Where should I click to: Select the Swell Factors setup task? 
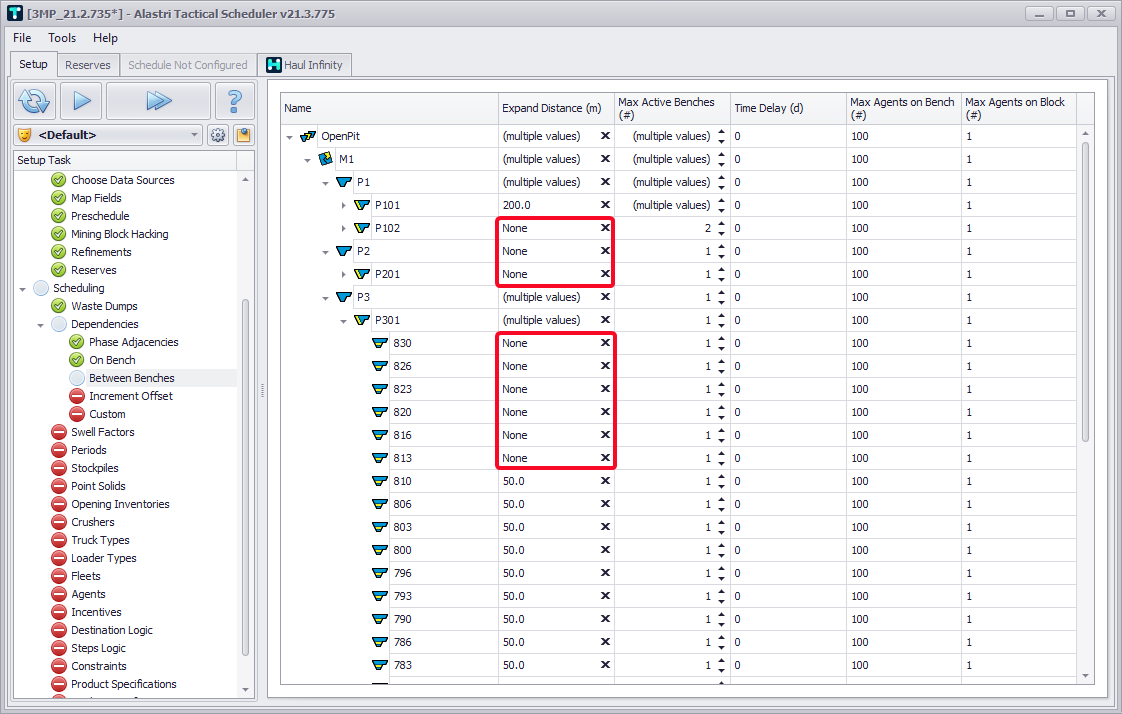tap(102, 432)
